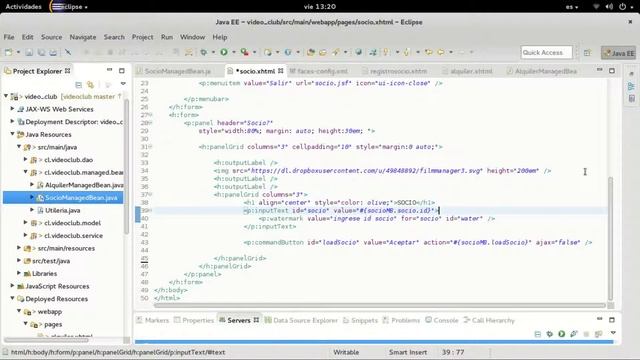Click the power icon in the system bar
Viewport: 640px width, 360px height.
[622, 7]
